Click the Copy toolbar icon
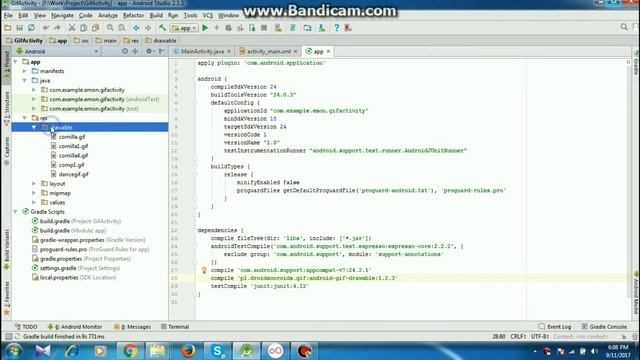Image resolution: width=640 pixels, height=360 pixels. (x=83, y=28)
